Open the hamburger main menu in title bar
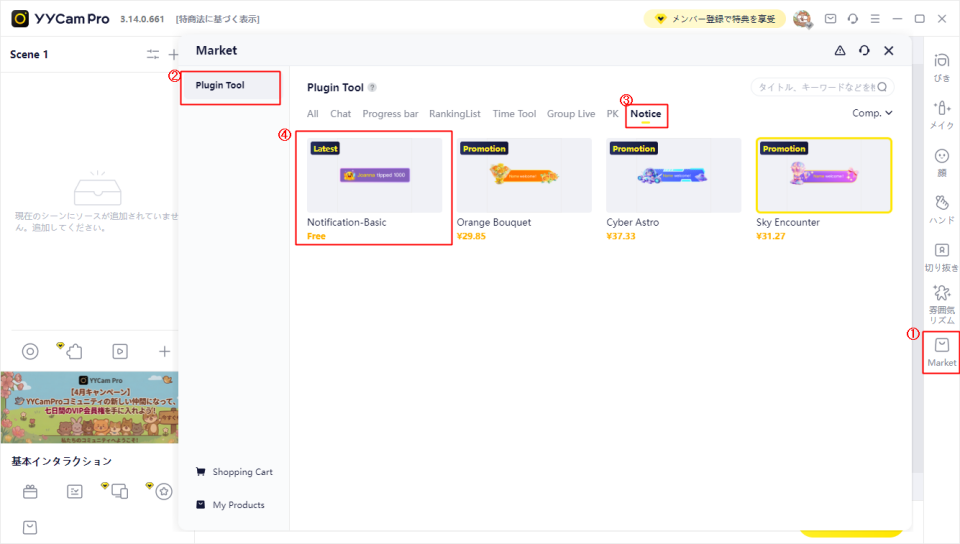The height and width of the screenshot is (544, 960). pyautogui.click(x=875, y=19)
